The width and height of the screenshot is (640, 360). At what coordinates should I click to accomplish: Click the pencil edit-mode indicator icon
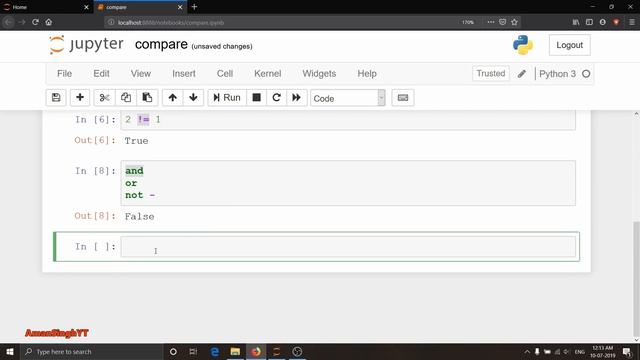pos(522,74)
